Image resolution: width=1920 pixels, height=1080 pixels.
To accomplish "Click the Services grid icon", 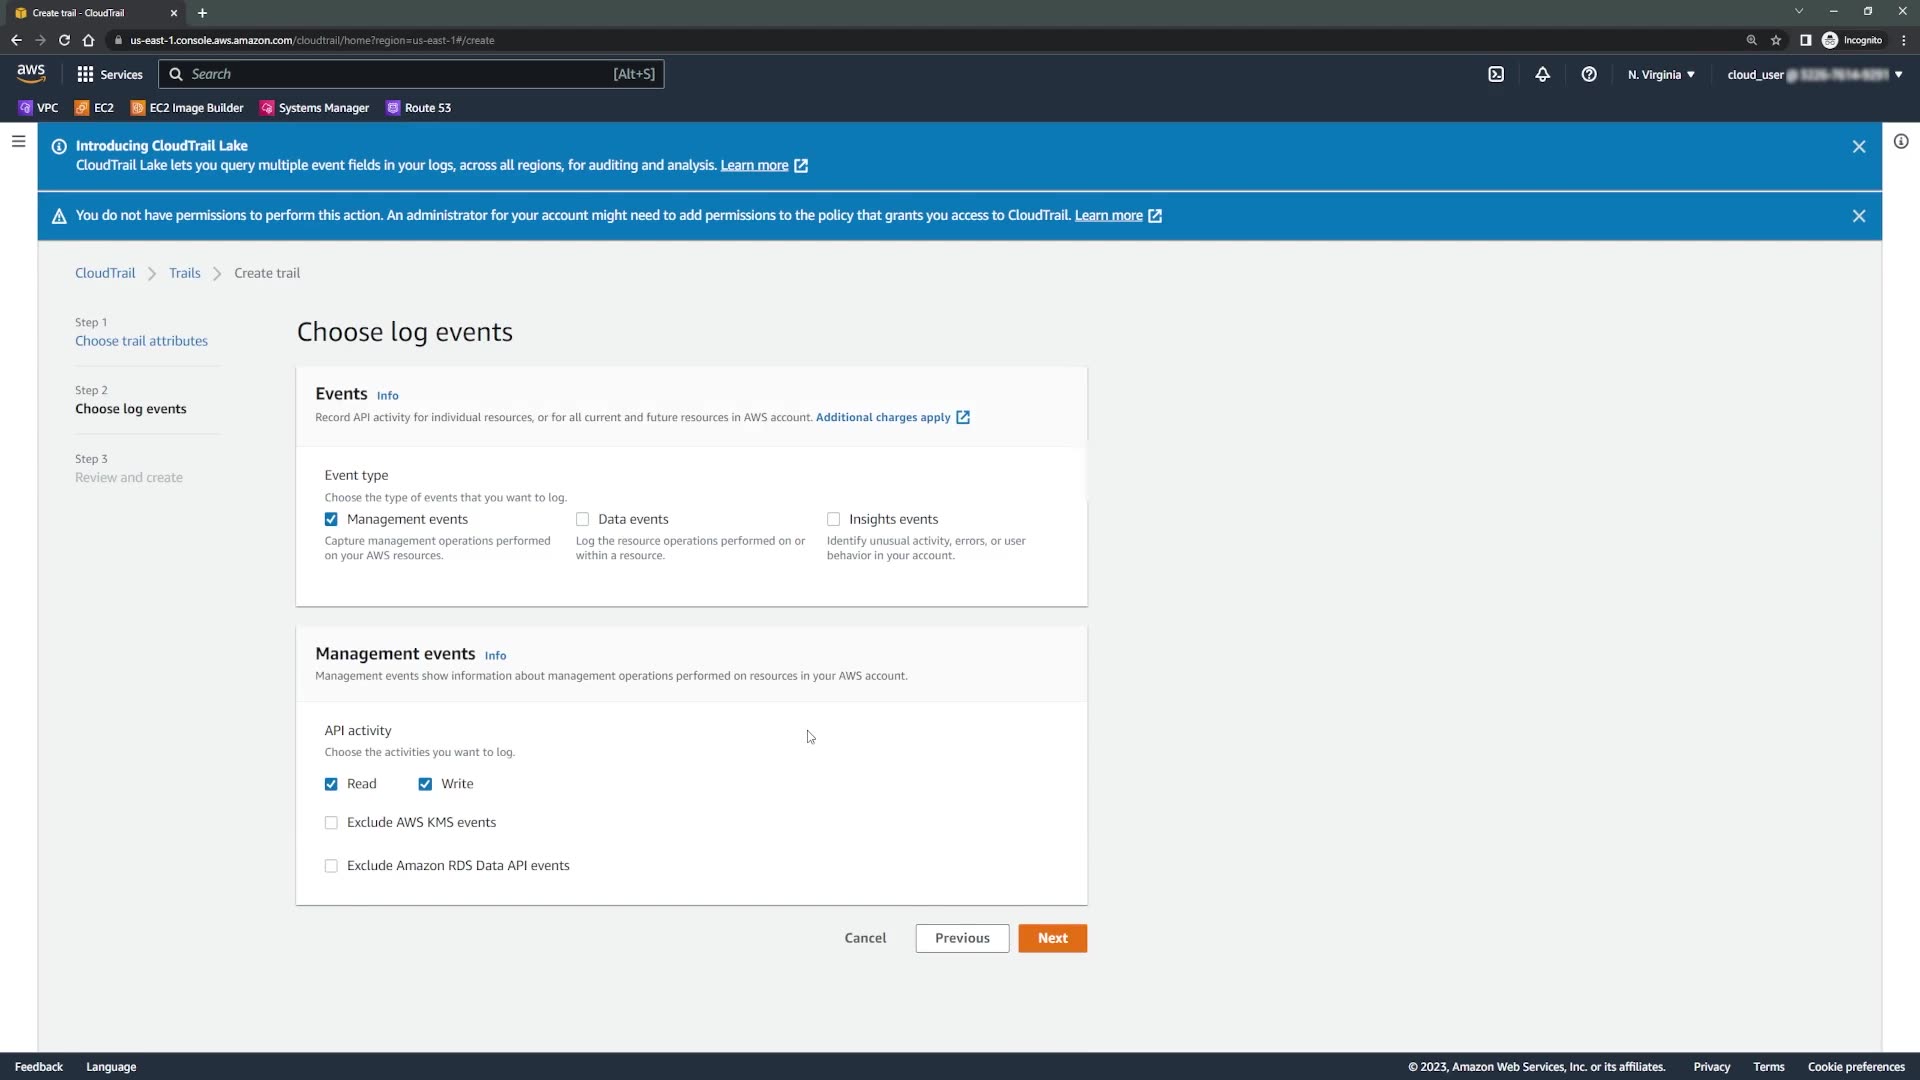I will [x=85, y=74].
